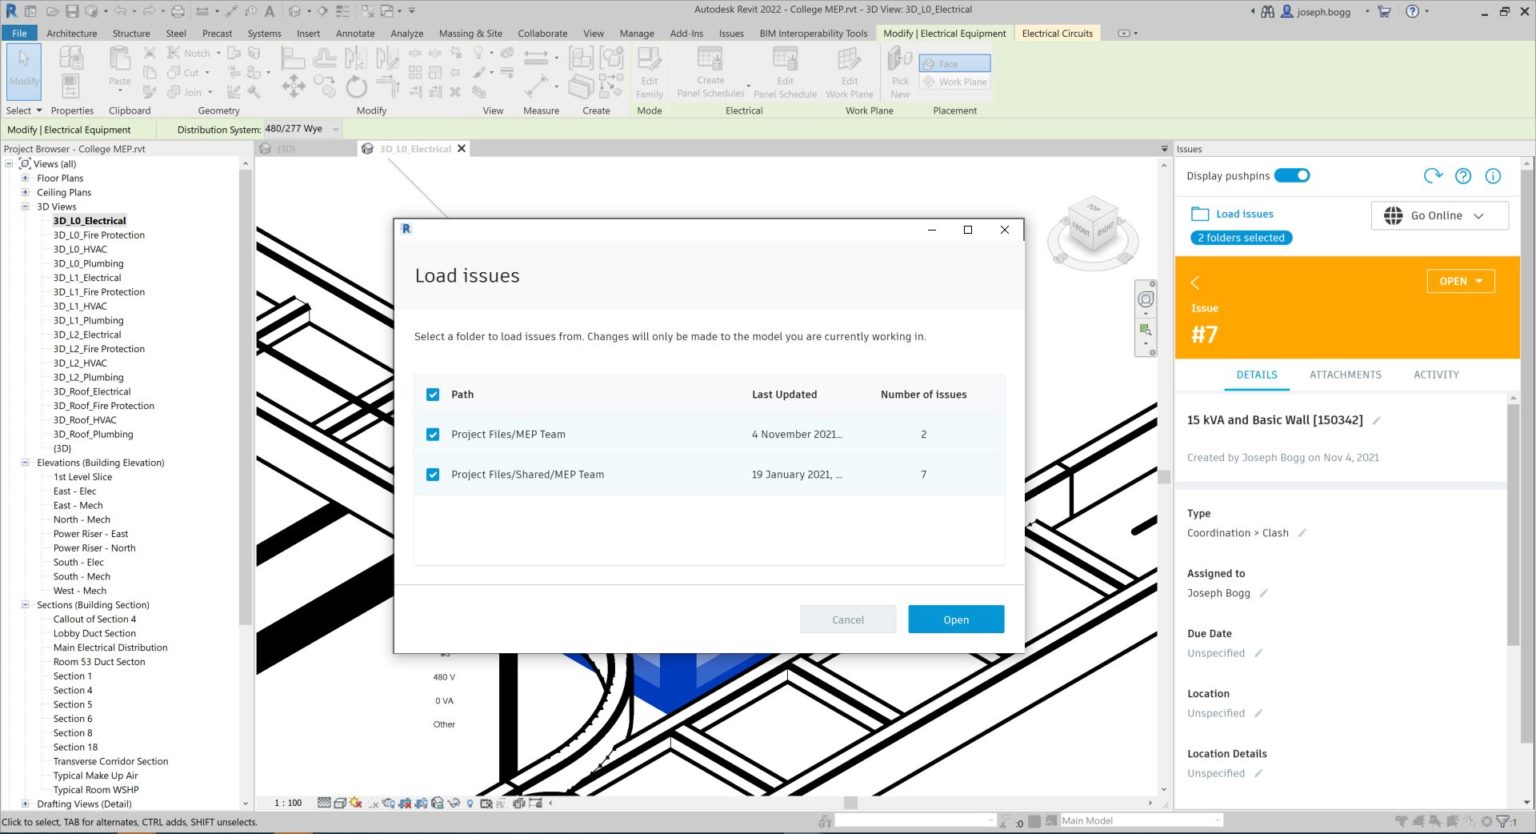Click the refresh issues icon
Image resolution: width=1536 pixels, height=834 pixels.
[1433, 176]
